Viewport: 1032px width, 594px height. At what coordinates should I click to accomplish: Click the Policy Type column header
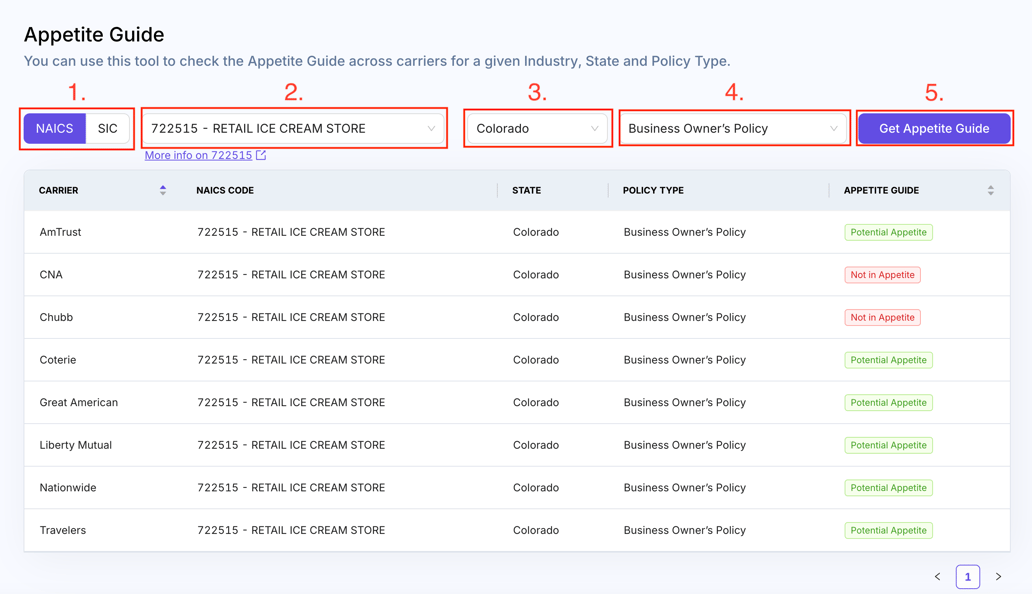[653, 190]
